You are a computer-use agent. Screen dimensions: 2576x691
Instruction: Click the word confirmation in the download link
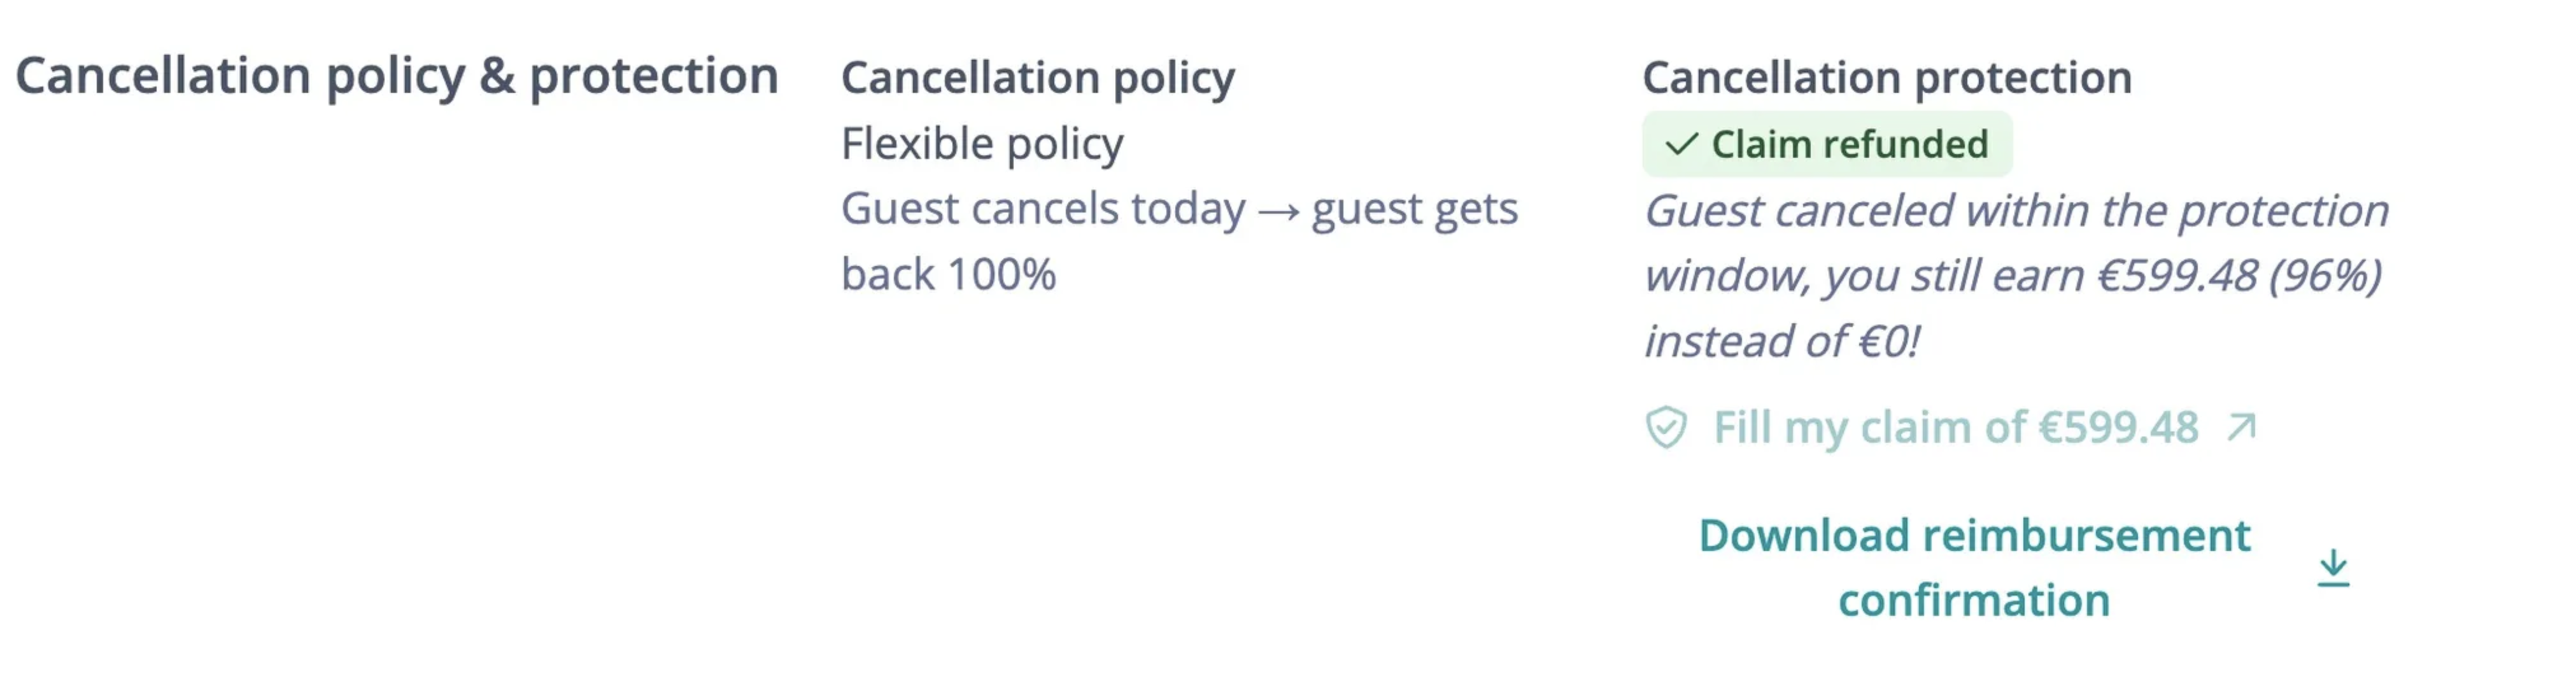[x=1974, y=601]
